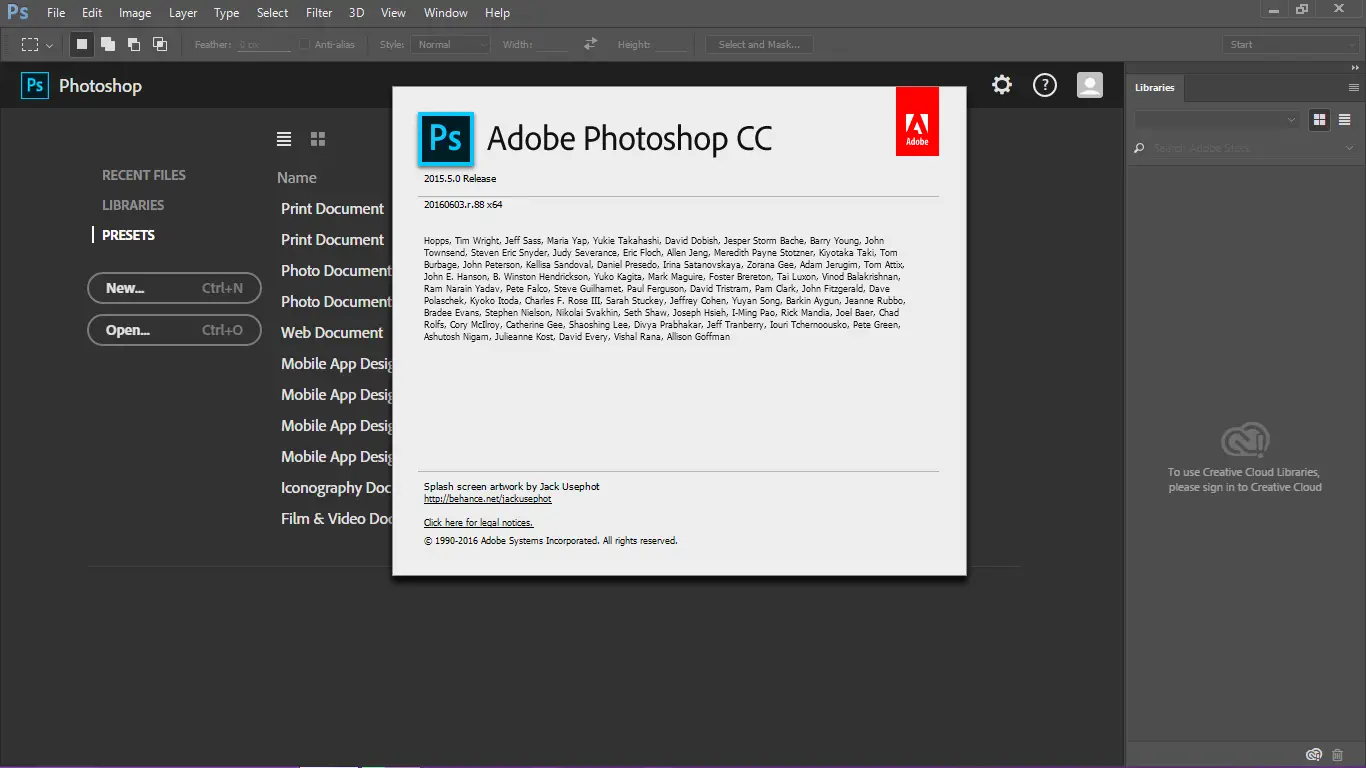Click the Feather value field
1366x768 pixels.
[263, 44]
